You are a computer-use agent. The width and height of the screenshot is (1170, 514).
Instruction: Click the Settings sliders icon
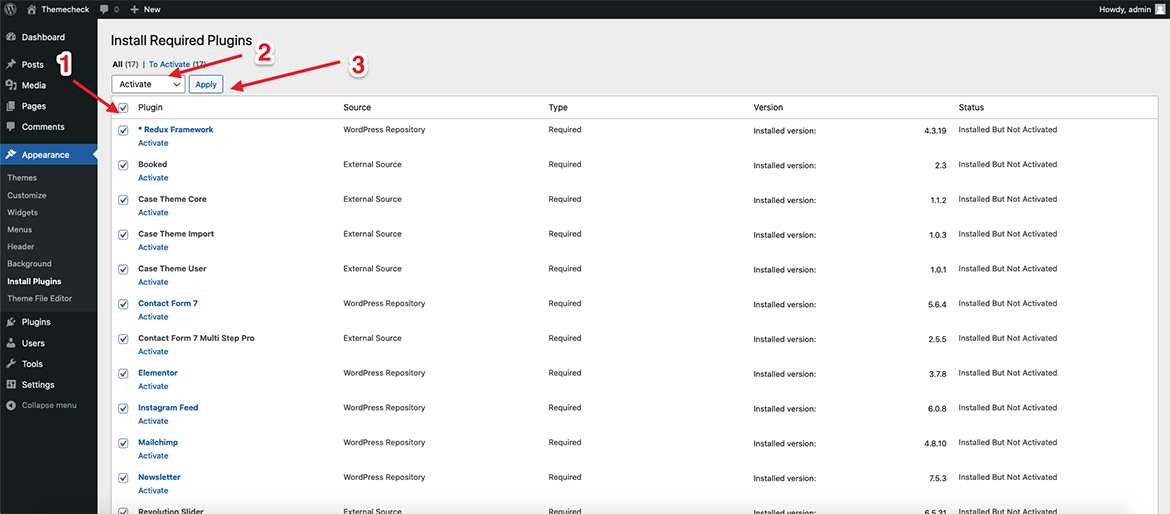pos(11,385)
